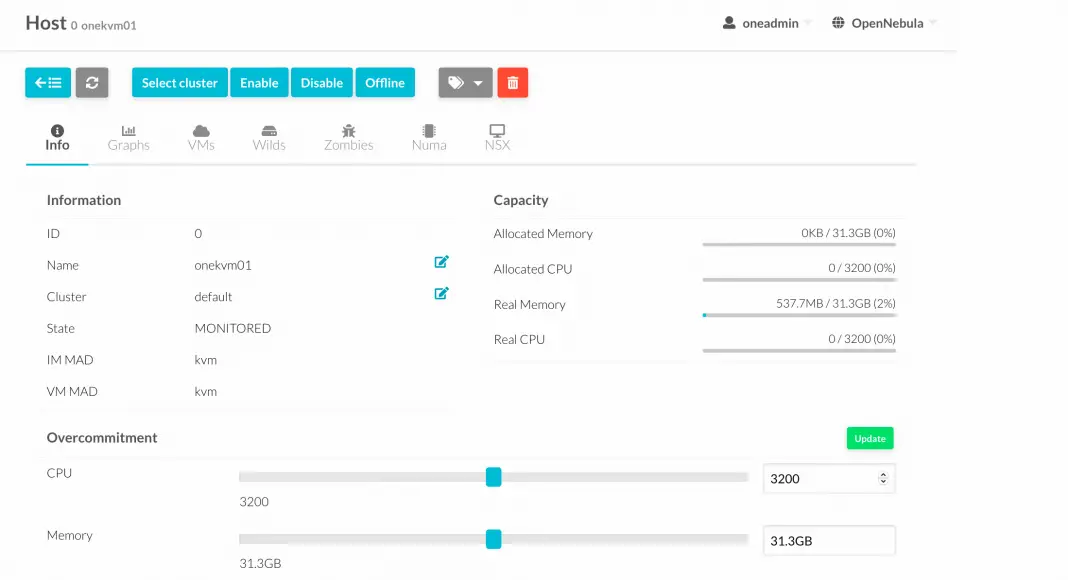Click the Memory value input field
The width and height of the screenshot is (1068, 580).
828,541
